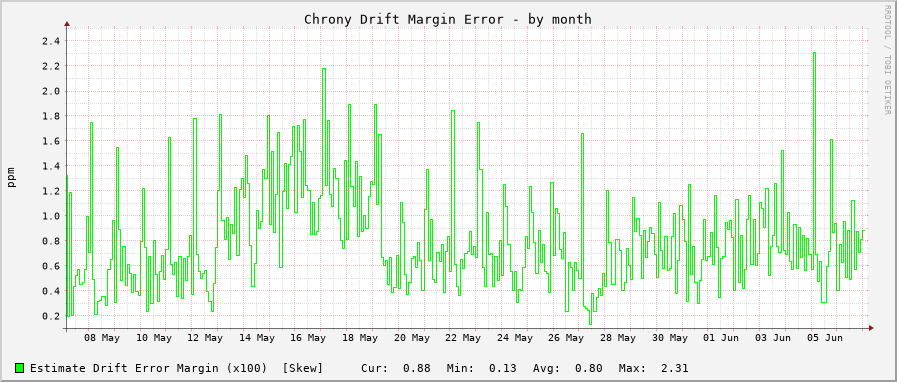Click the 'ppm' y-axis label
This screenshot has width=897, height=382.
coord(11,177)
